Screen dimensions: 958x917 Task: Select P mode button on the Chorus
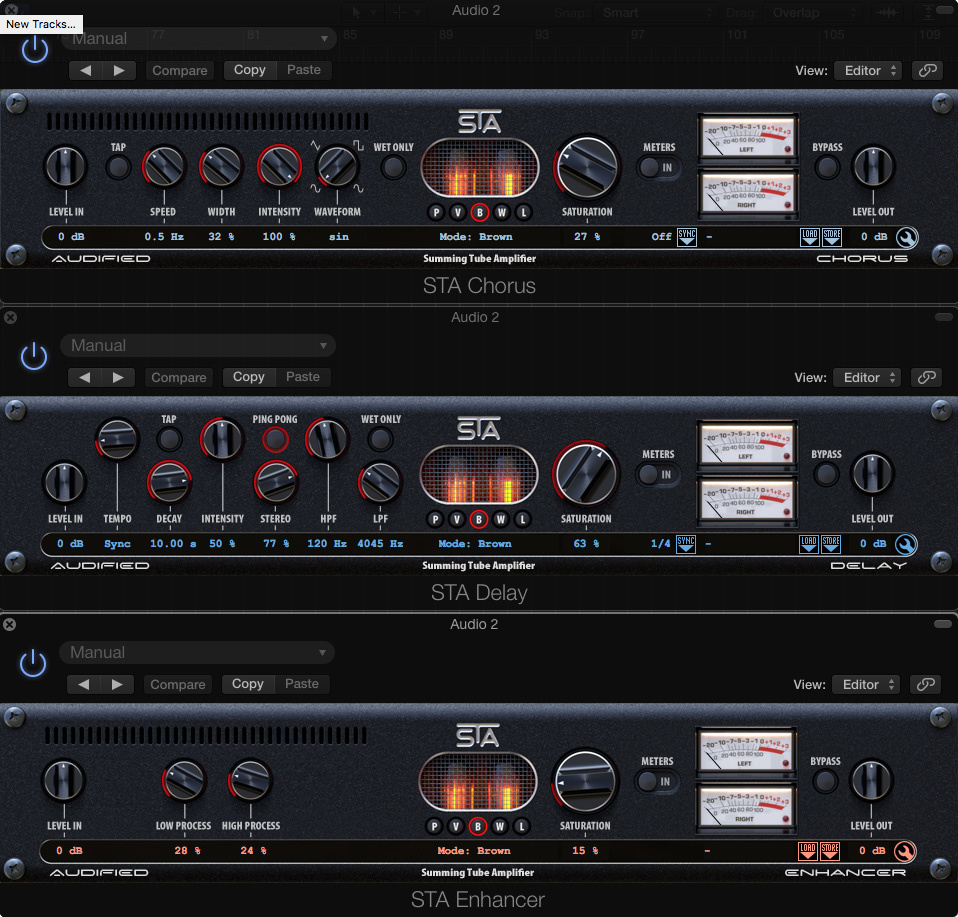pyautogui.click(x=436, y=213)
